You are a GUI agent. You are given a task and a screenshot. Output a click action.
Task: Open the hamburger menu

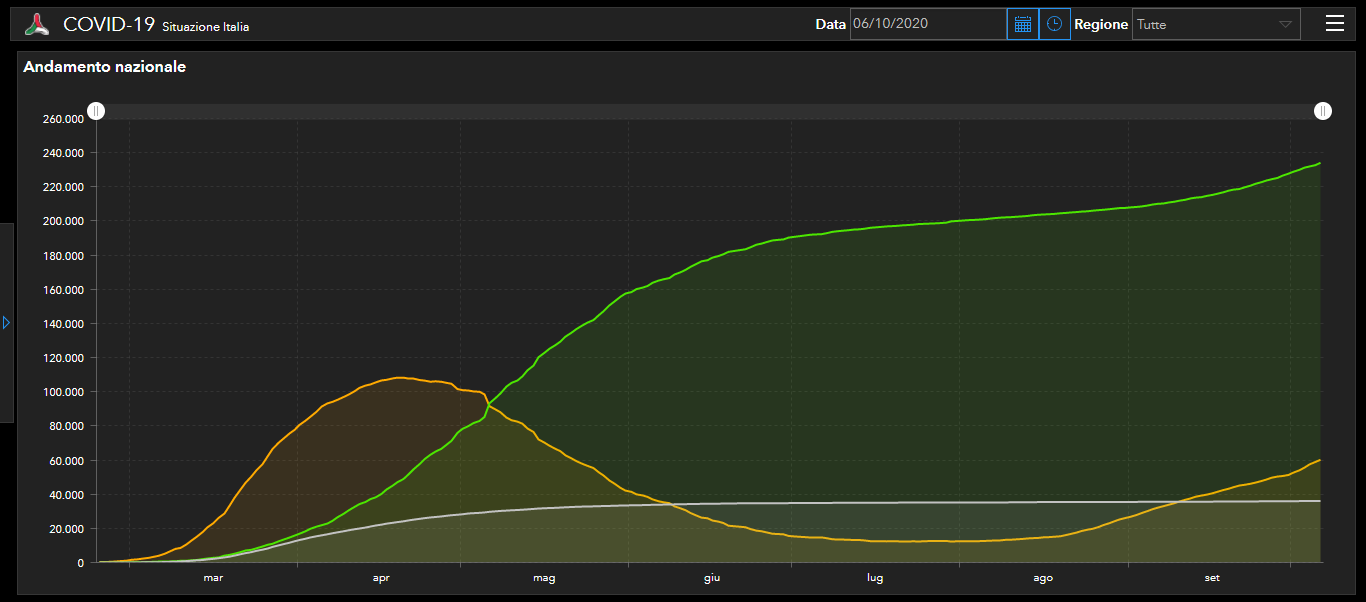point(1335,24)
